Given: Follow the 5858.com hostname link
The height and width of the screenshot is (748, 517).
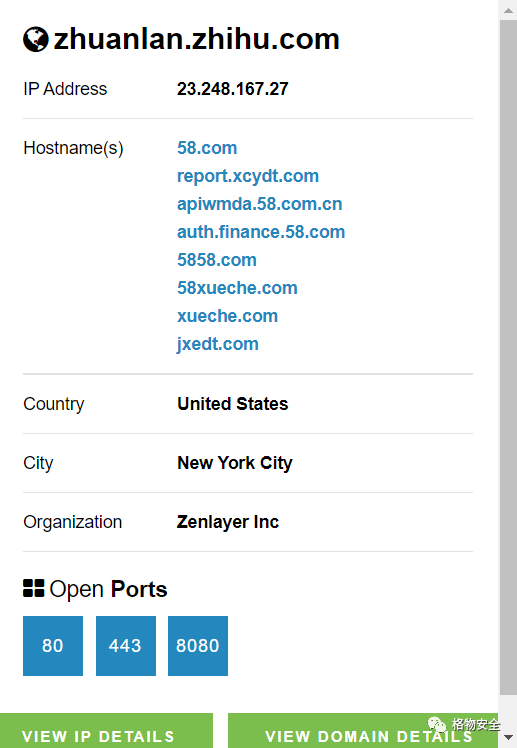Looking at the screenshot, I should (x=217, y=260).
